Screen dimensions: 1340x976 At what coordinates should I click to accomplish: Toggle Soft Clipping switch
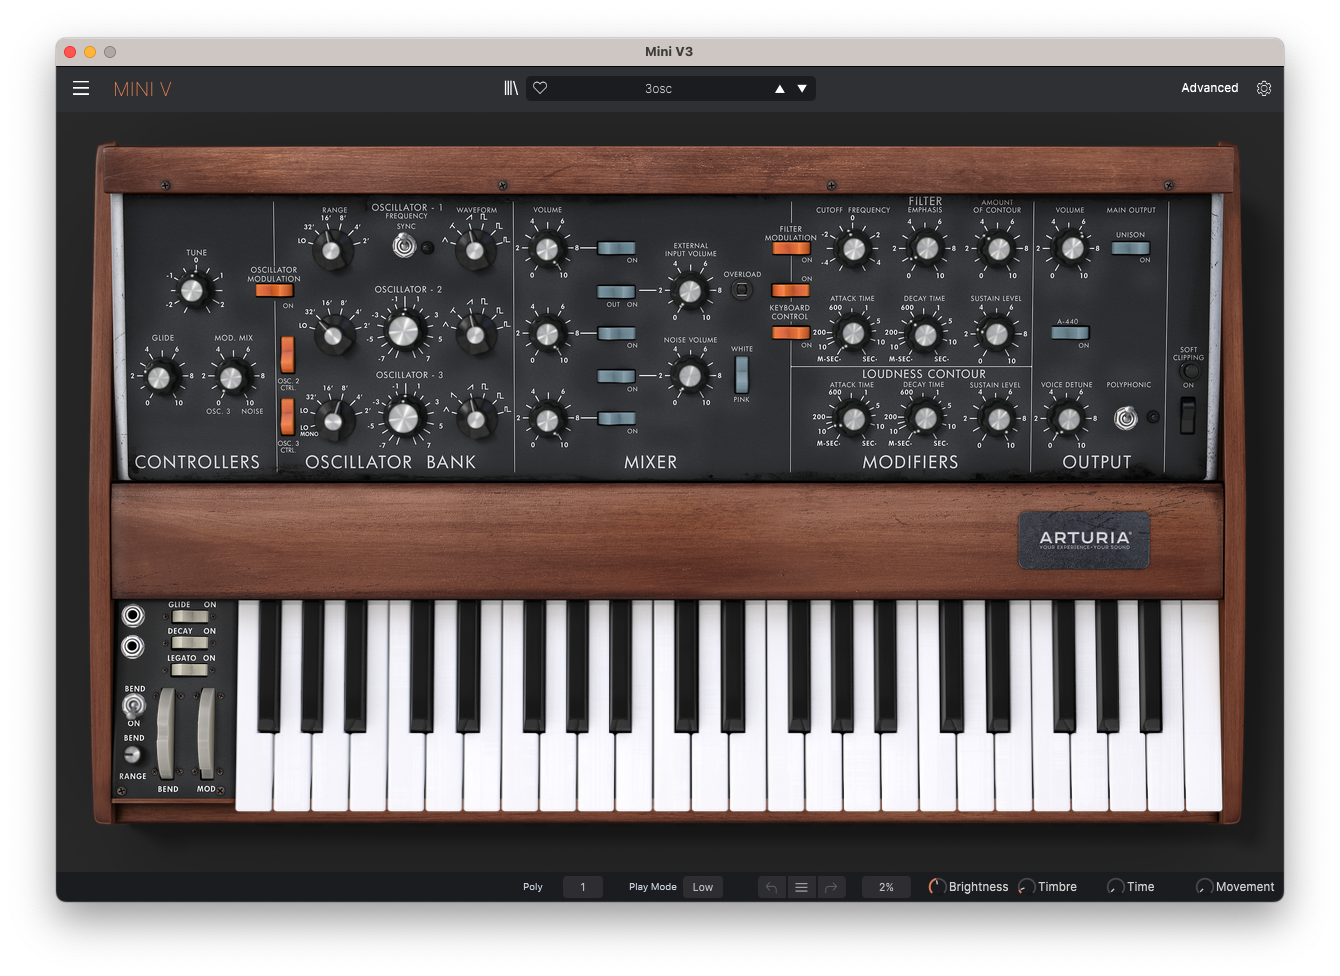pyautogui.click(x=1187, y=415)
